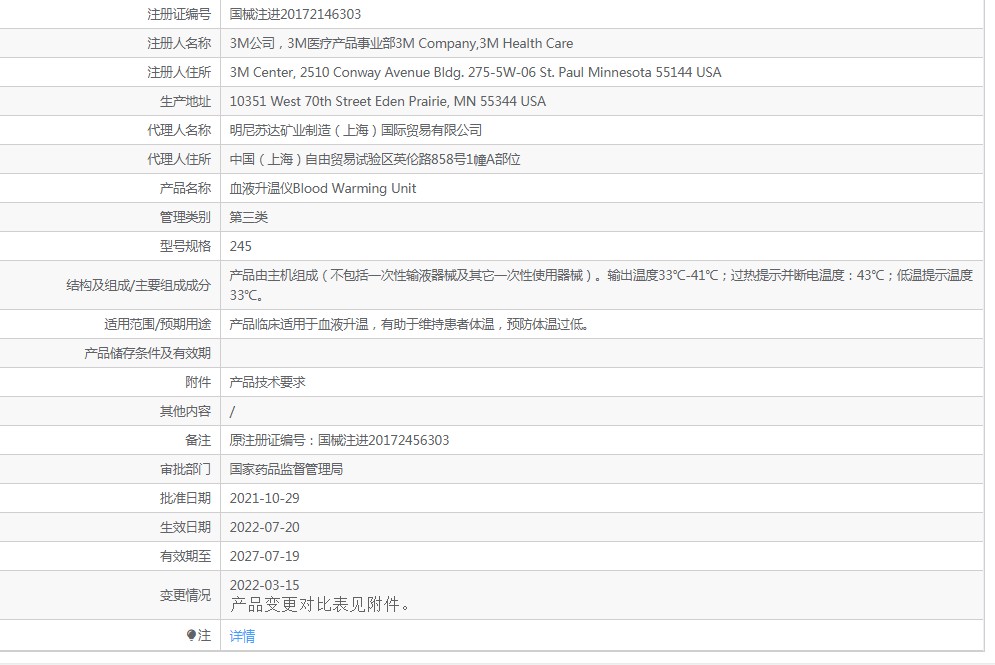995x665 pixels.
Task: Select the 注册人住所 label
Action: pyautogui.click(x=179, y=72)
